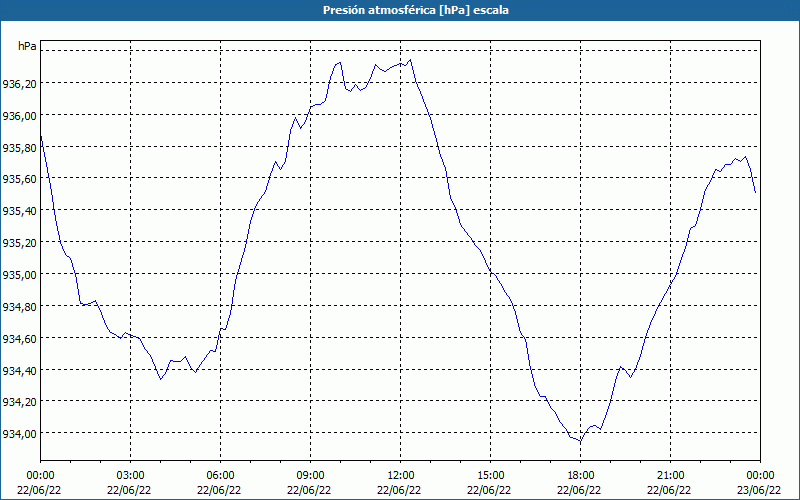Viewport: 800px width, 500px height.
Task: Pick the 935,20 y-axis label
Action: tap(20, 243)
